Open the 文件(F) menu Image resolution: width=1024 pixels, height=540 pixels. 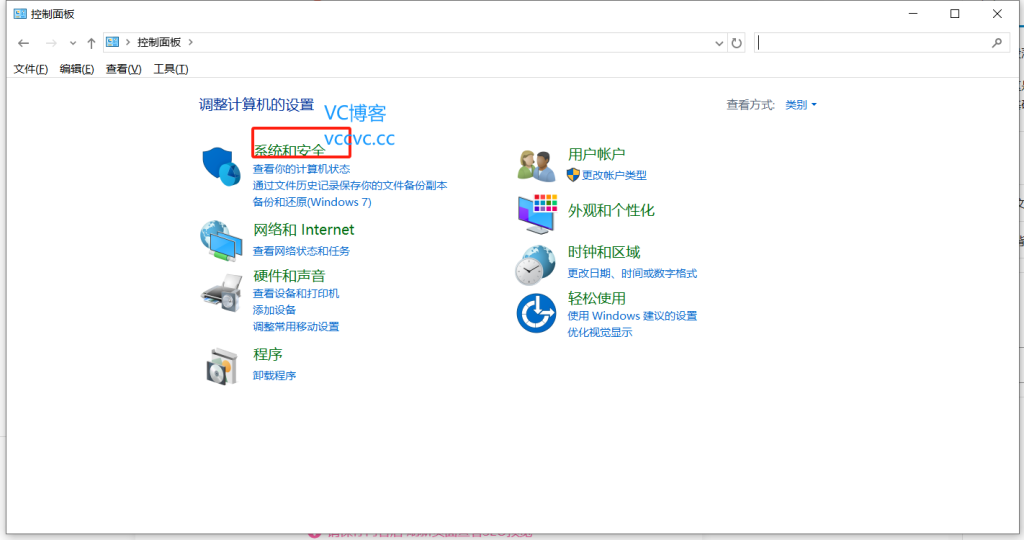pyautogui.click(x=31, y=69)
